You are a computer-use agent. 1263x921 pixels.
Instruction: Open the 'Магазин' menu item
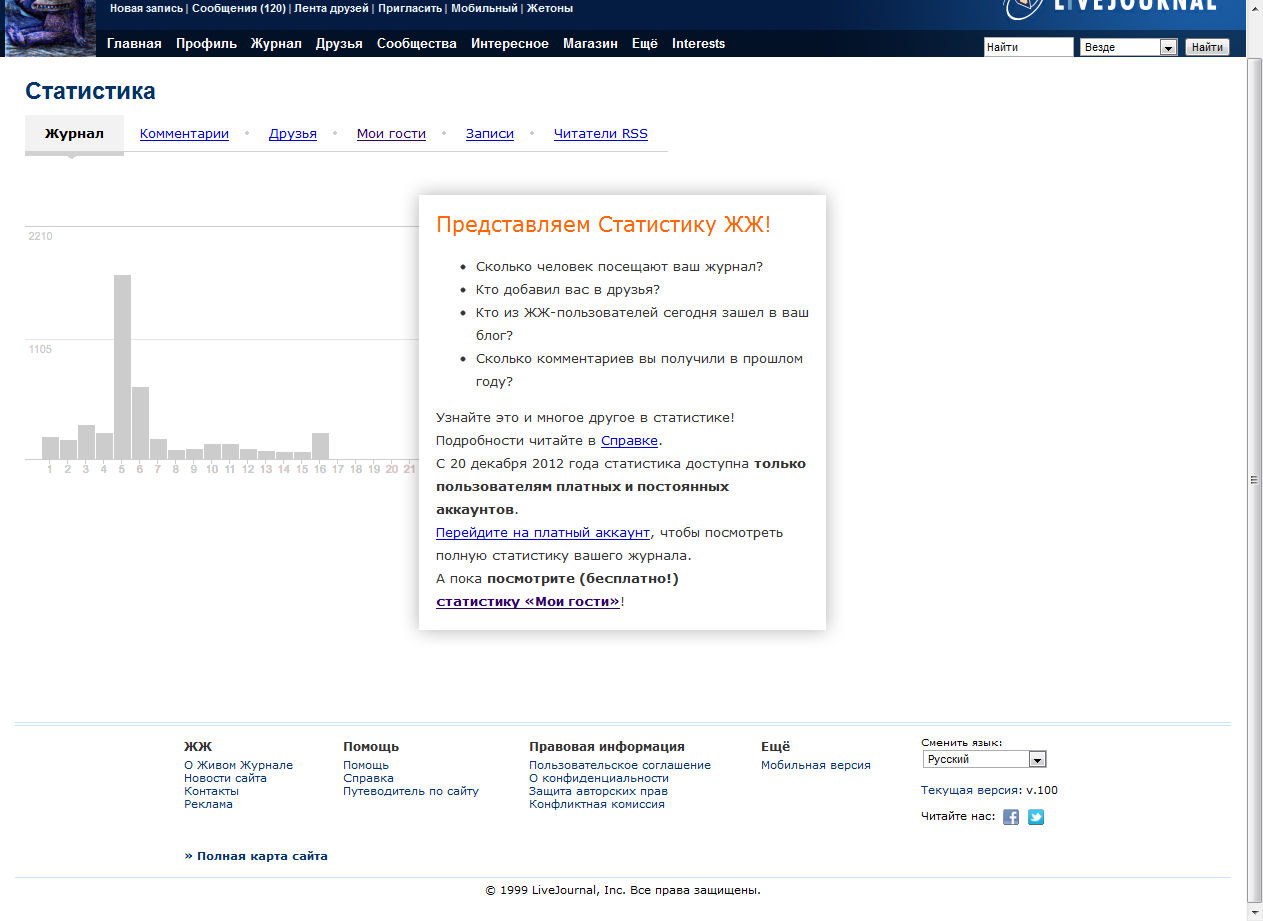590,43
